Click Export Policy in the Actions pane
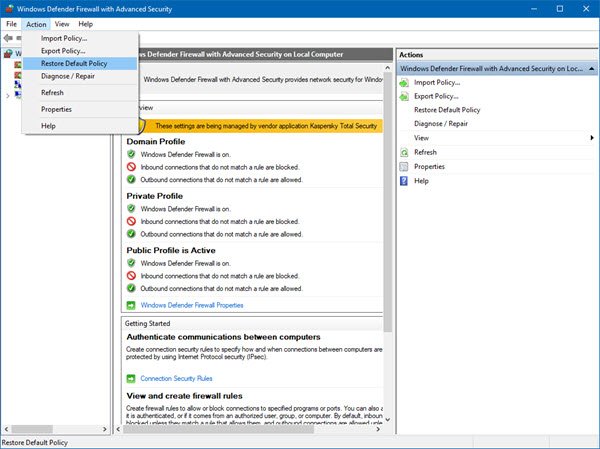 coord(436,96)
